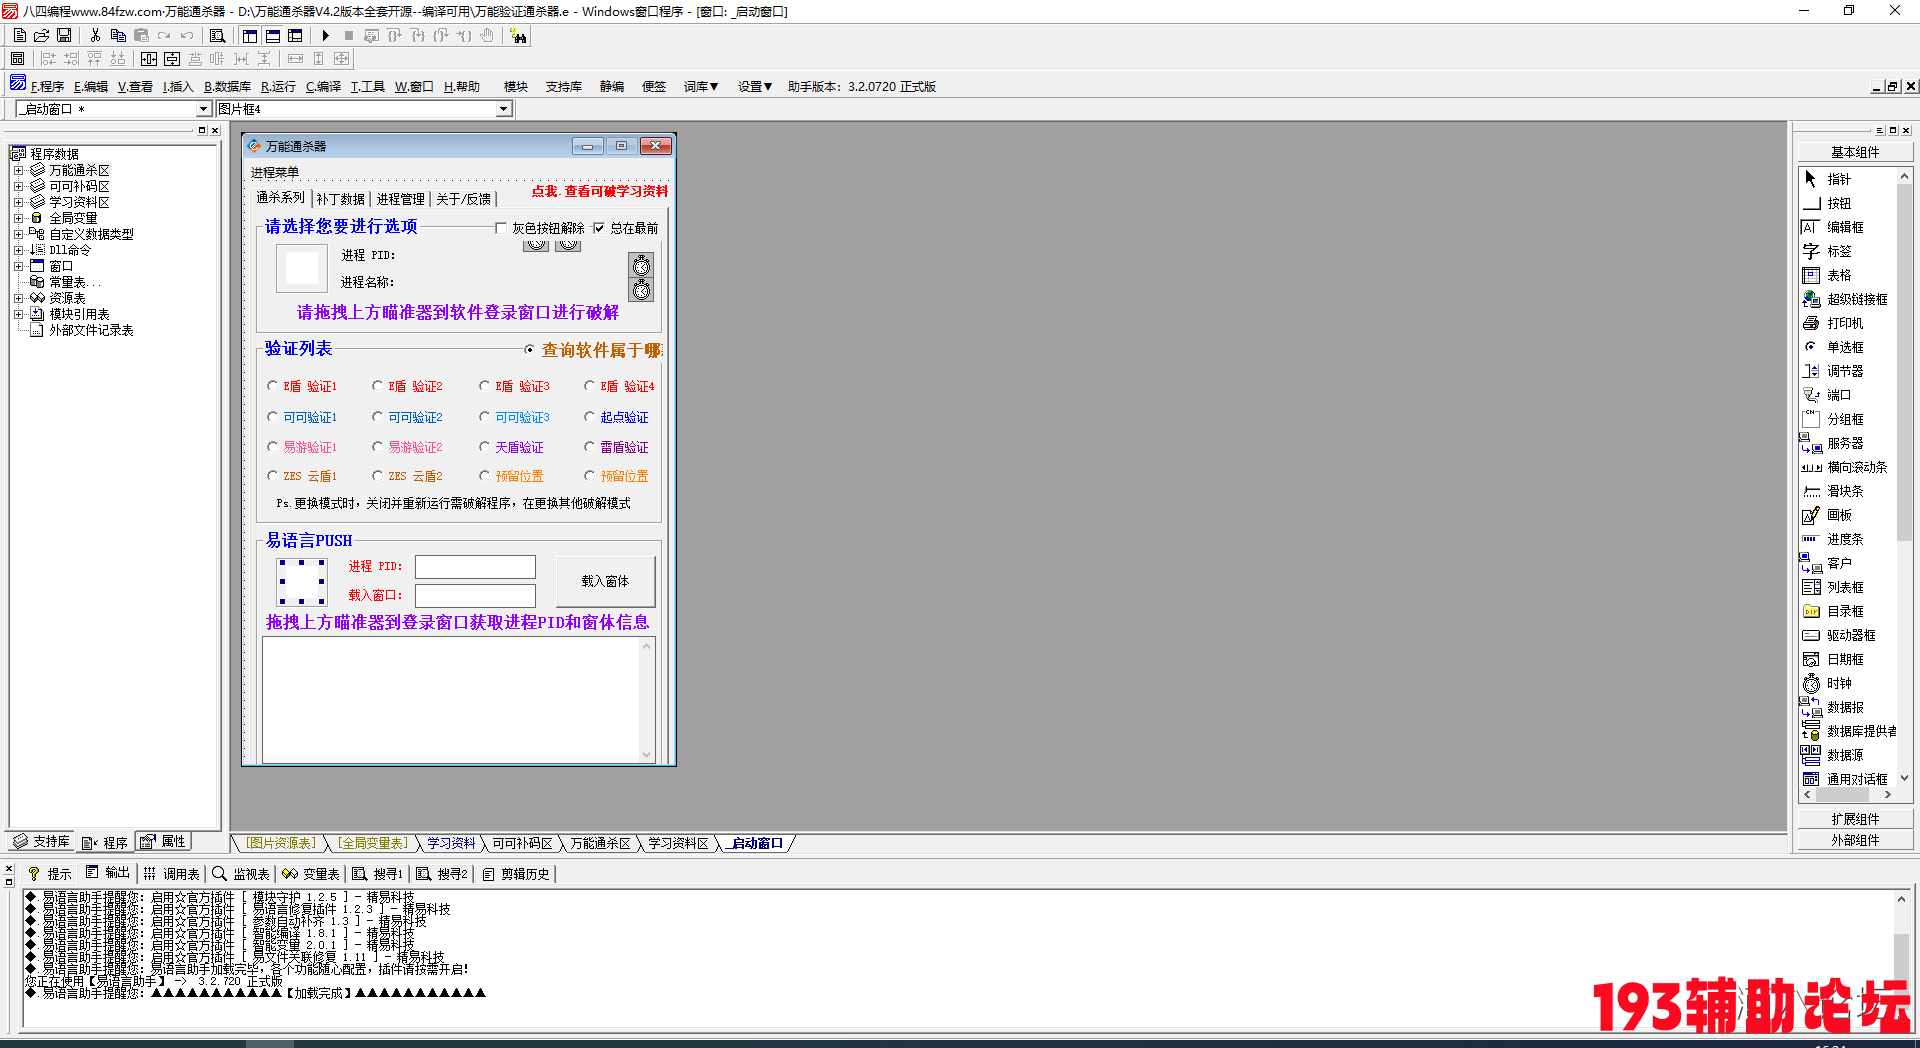Click the binoculars help search icon
Image resolution: width=1920 pixels, height=1048 pixels.
(x=518, y=36)
